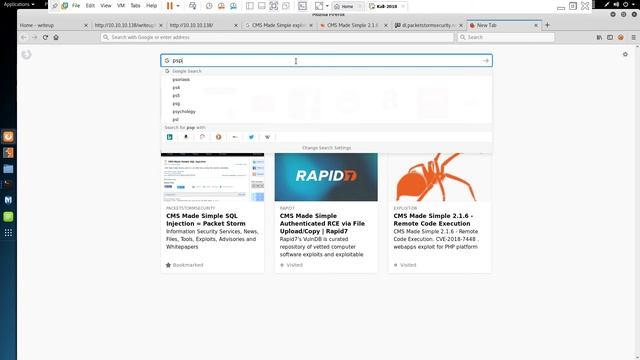Close the New Tab browser tab
Image resolution: width=640 pixels, height=360 pixels.
click(x=536, y=25)
